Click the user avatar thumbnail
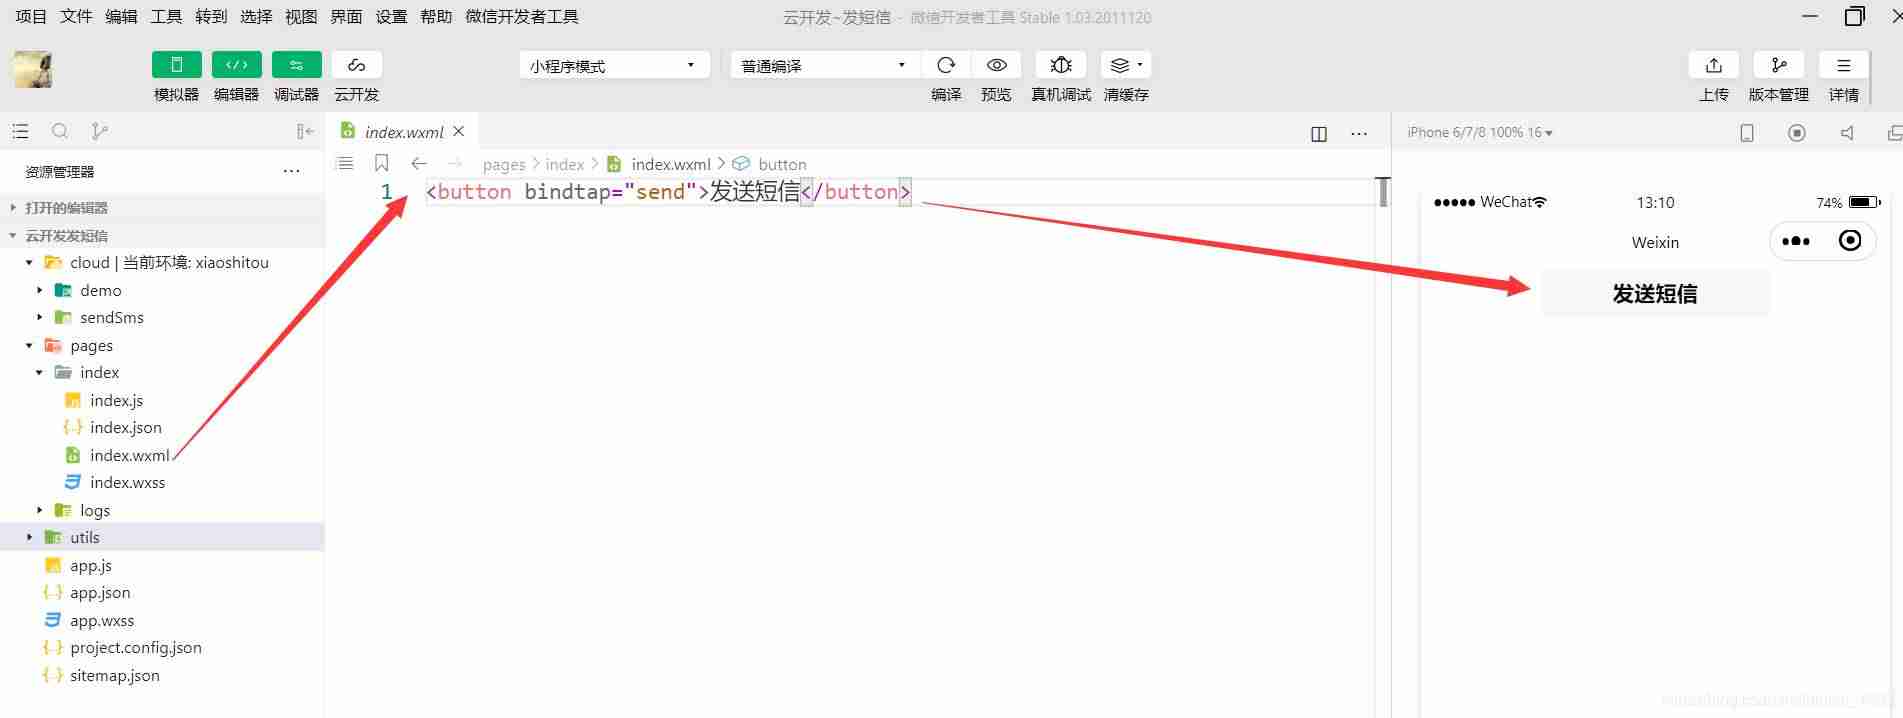The height and width of the screenshot is (718, 1903). point(32,70)
